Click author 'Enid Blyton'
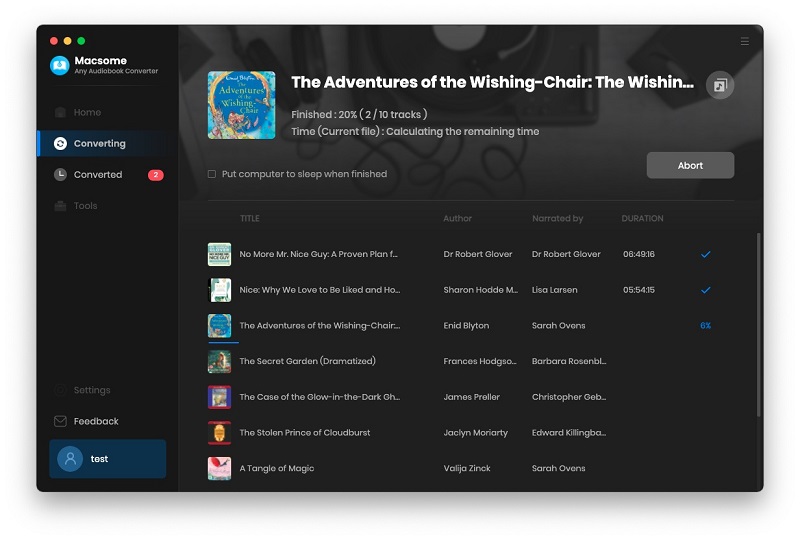The image size is (800, 540). [x=466, y=326]
